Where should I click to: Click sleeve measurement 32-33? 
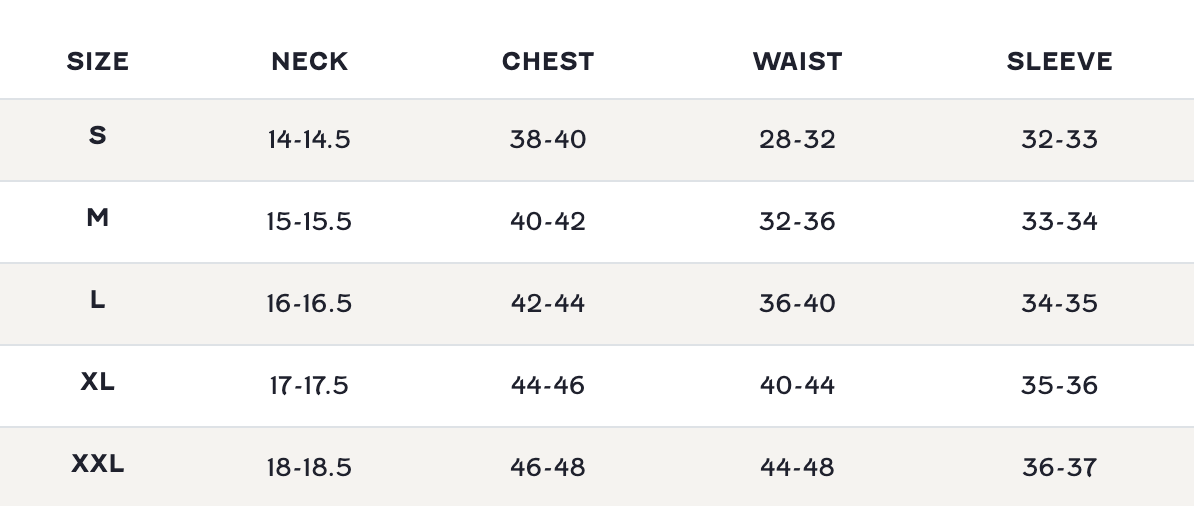(1059, 139)
